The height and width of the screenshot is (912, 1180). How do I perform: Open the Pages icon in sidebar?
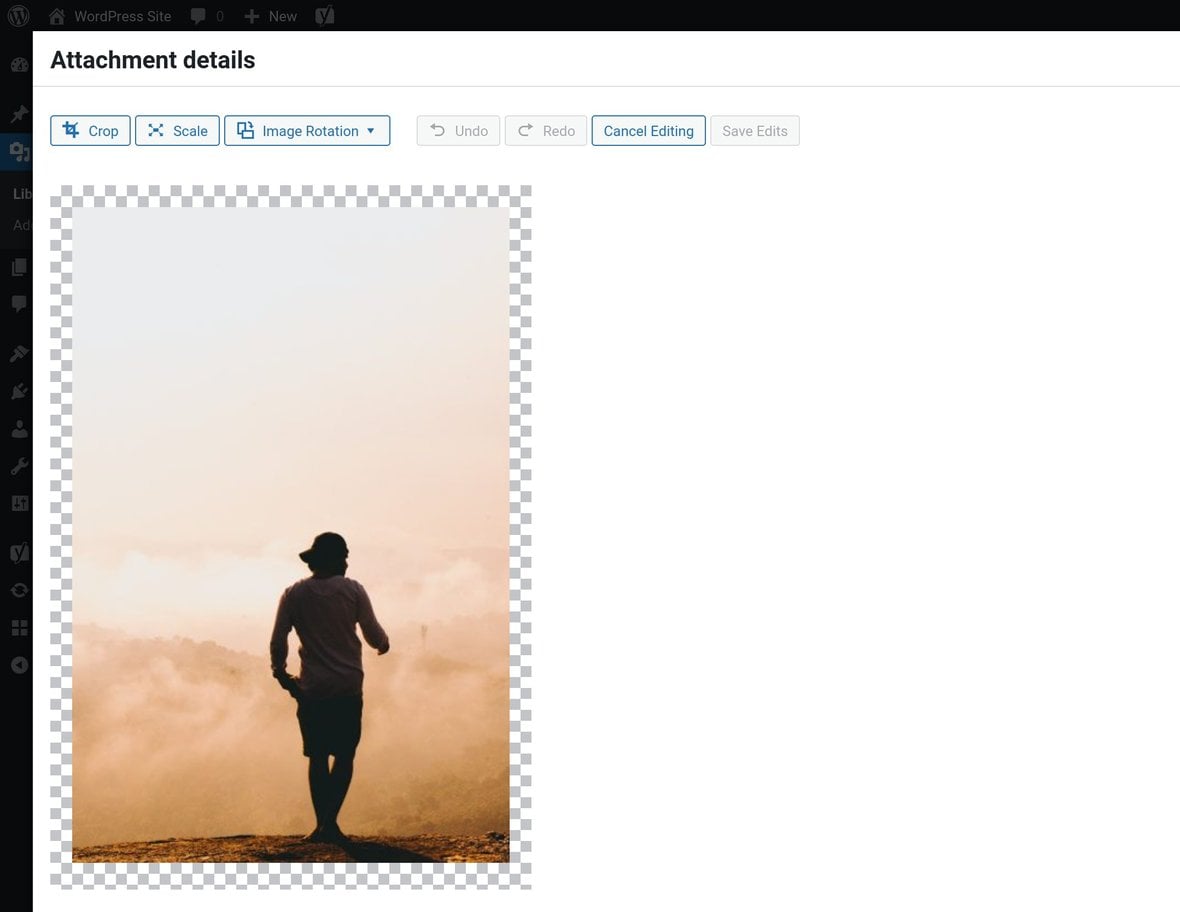[x=20, y=267]
